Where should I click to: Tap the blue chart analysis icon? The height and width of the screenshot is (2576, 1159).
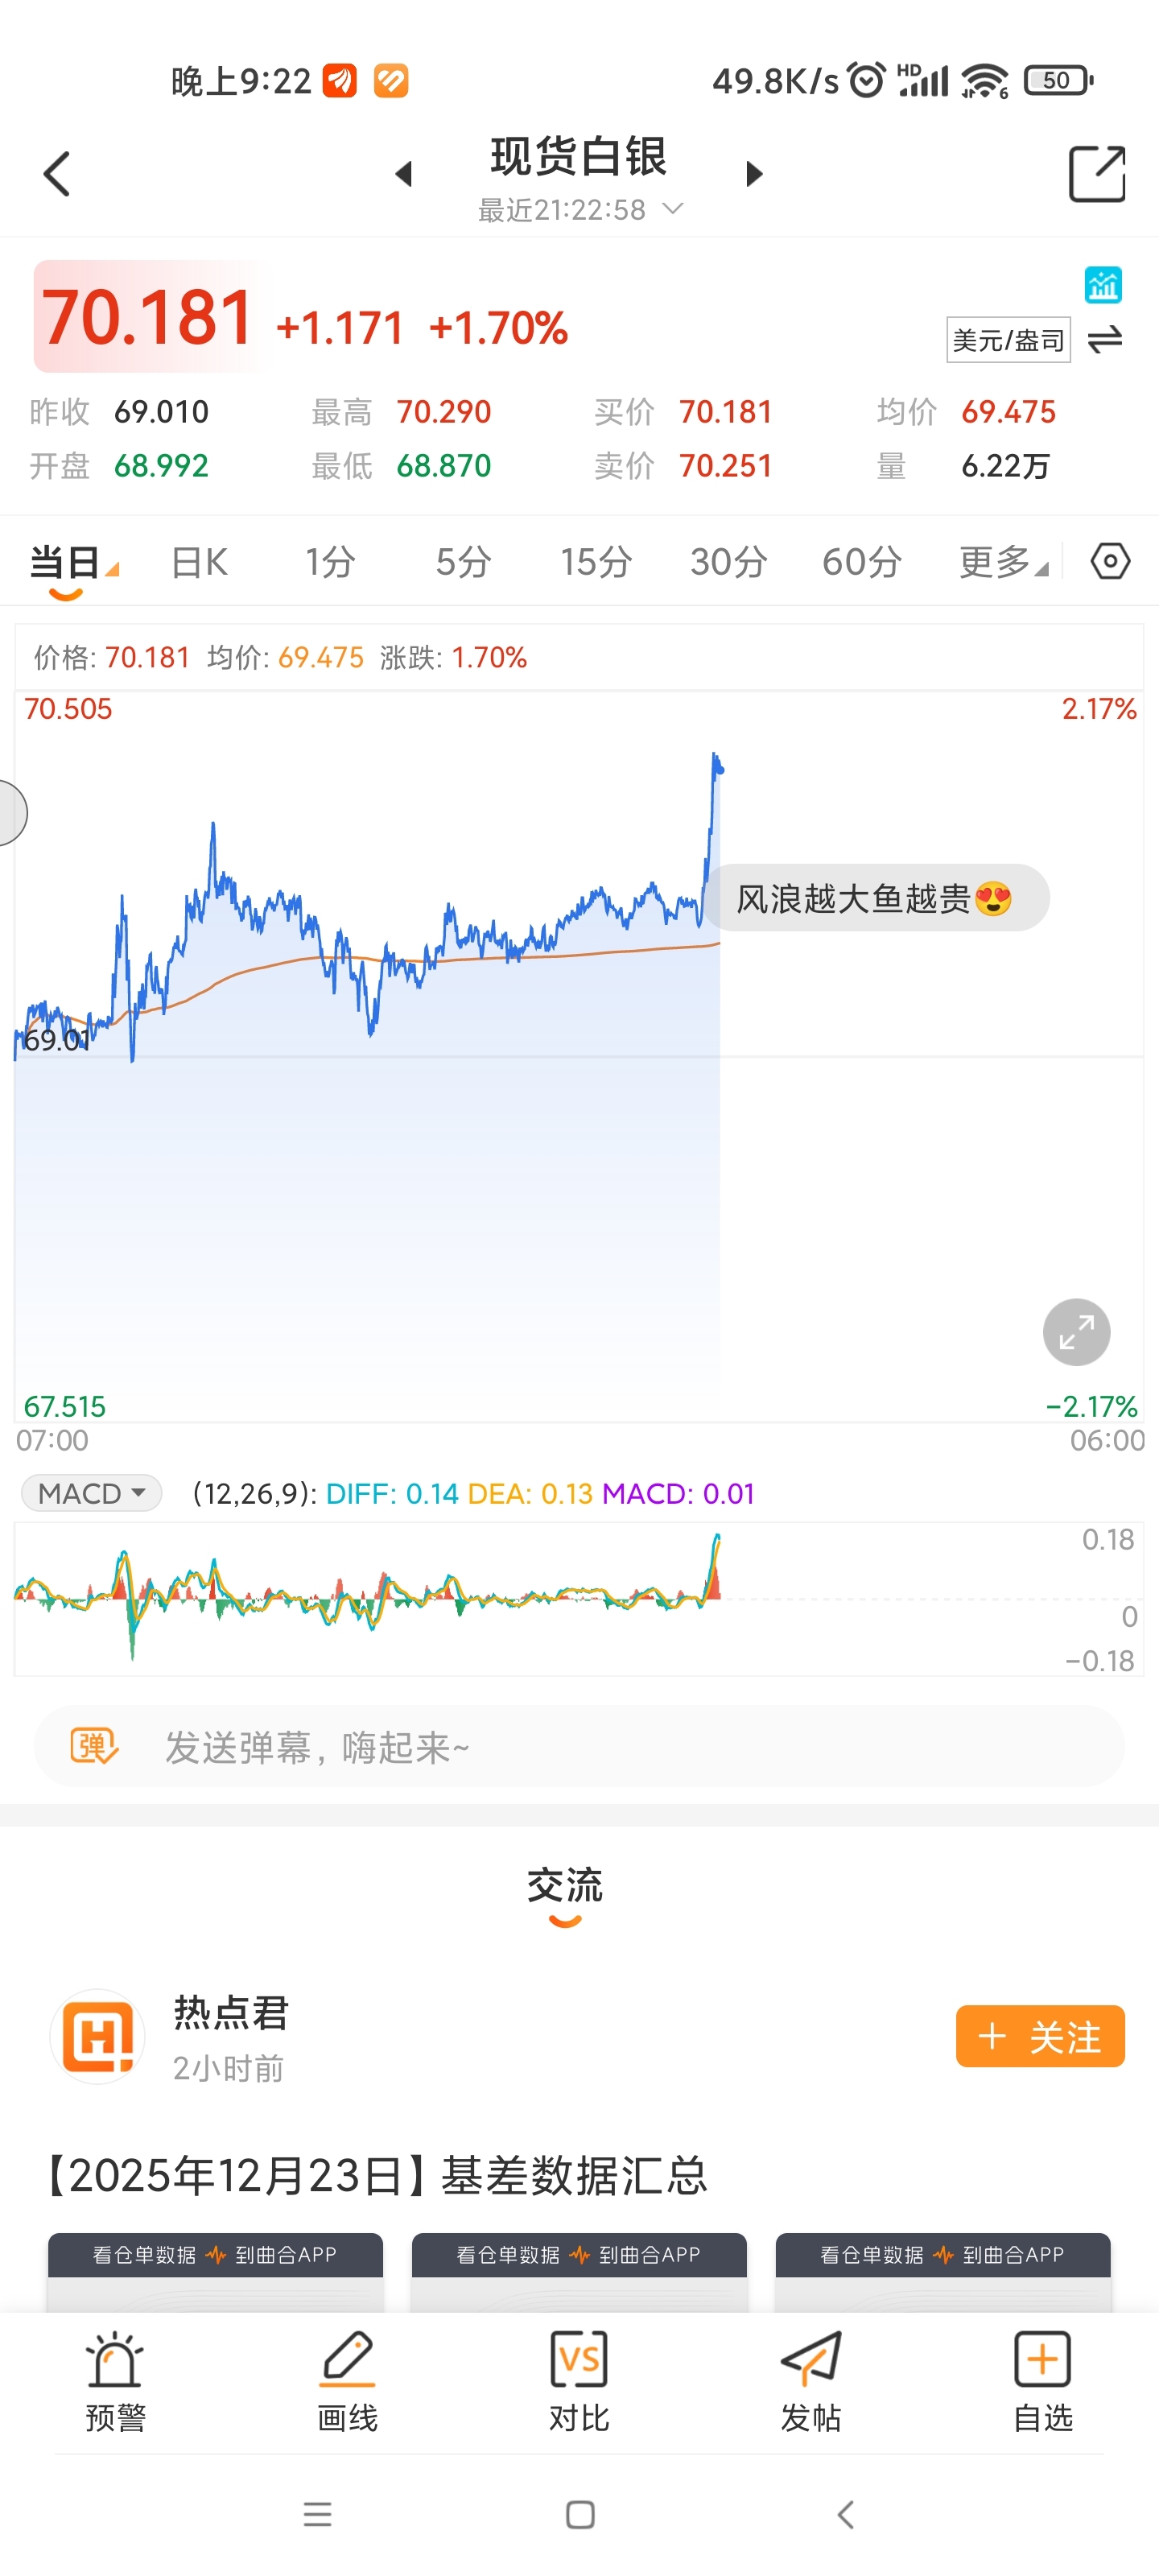1102,285
